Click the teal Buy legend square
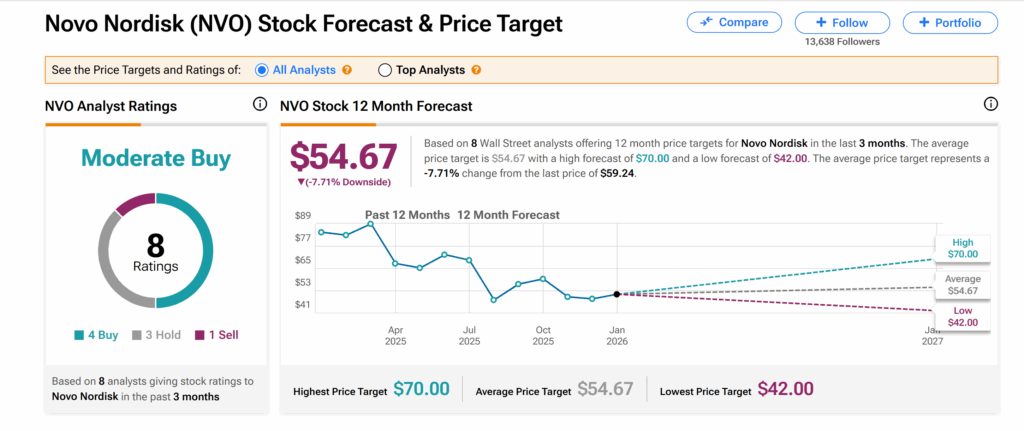Screen dimensions: 1024x431 tap(79, 335)
